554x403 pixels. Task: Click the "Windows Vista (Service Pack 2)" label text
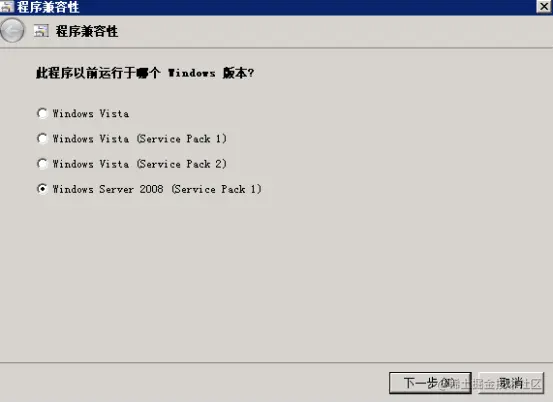tap(140, 164)
